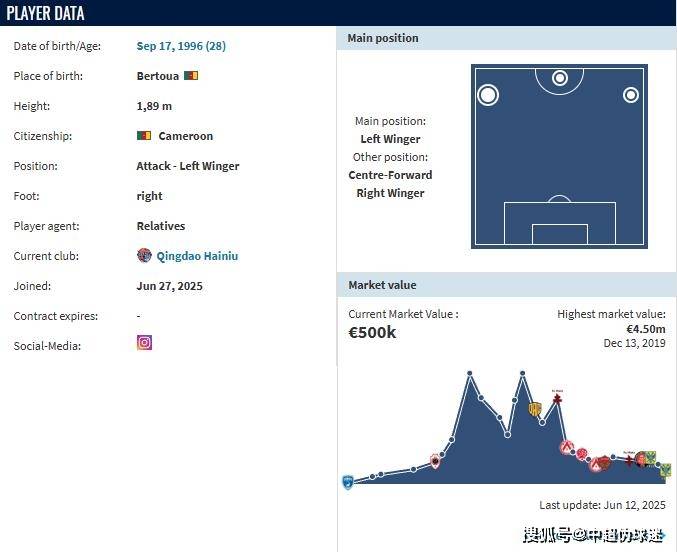Select the Left Winger pitch position marker

click(x=488, y=95)
